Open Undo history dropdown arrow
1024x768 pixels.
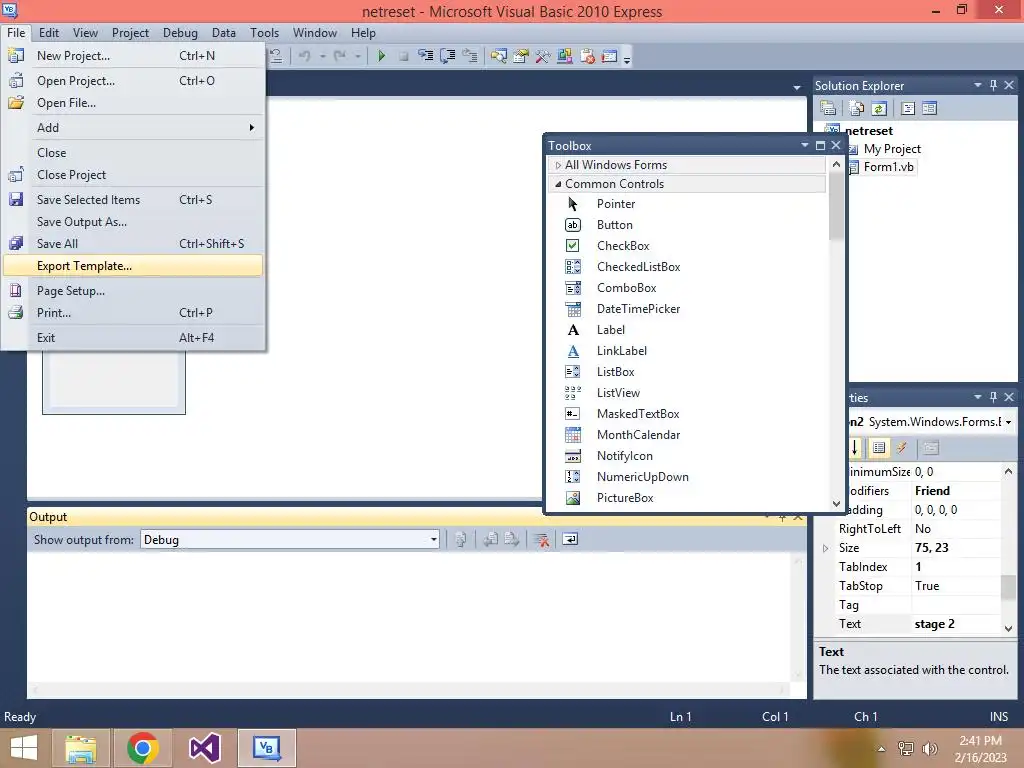point(323,56)
